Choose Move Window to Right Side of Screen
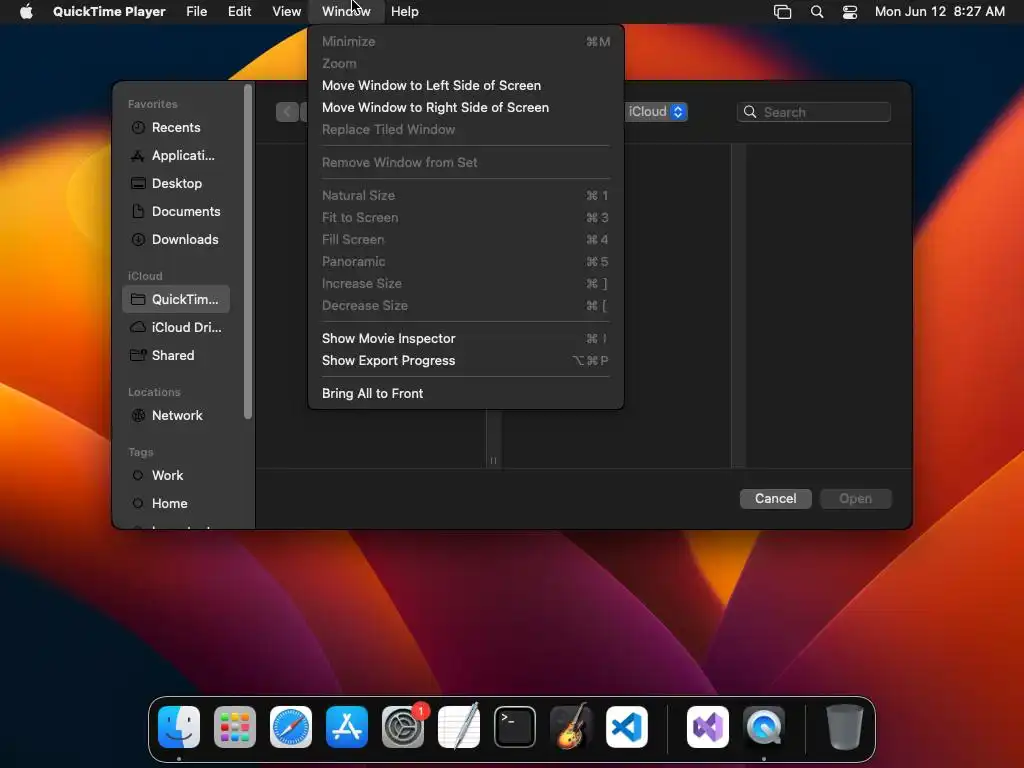1024x768 pixels. click(x=466, y=108)
